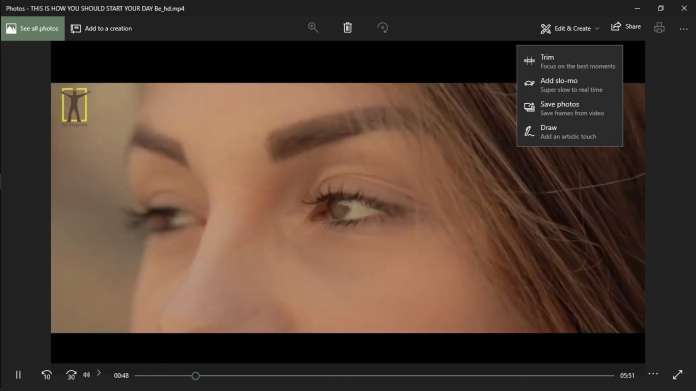Screen dimensions: 696x391
Task: Open the Edit & Create dropdown
Action: click(x=570, y=28)
